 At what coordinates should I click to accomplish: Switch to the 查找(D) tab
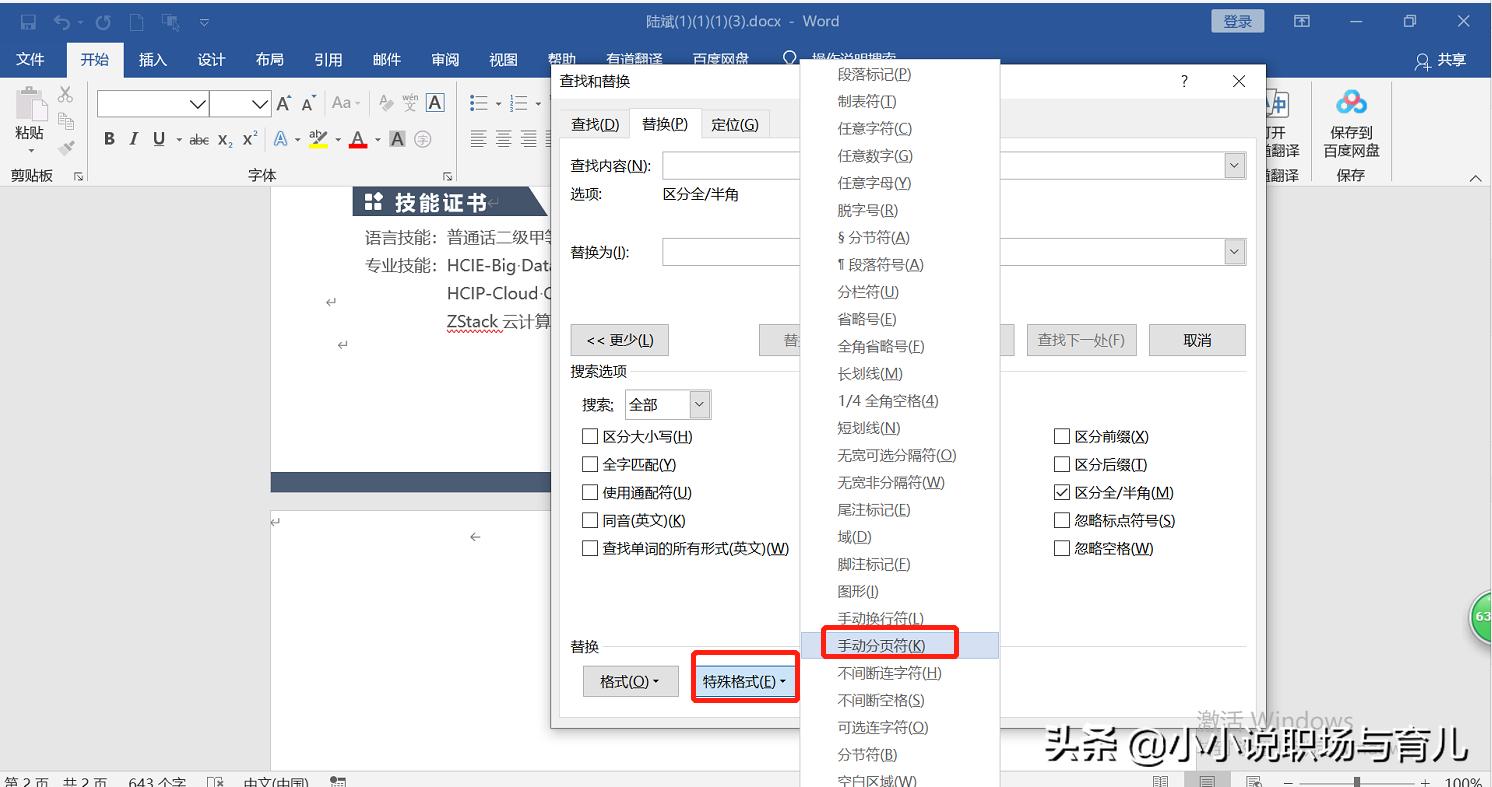pos(594,123)
